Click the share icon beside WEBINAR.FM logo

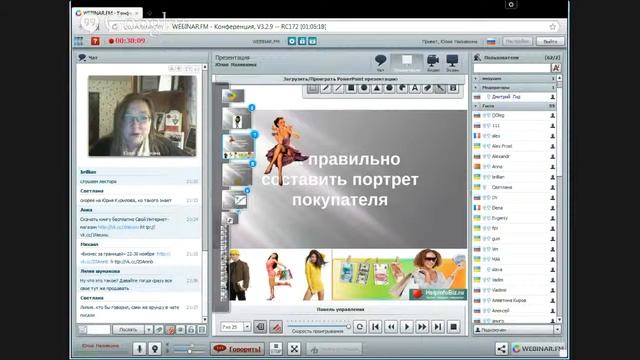point(501,348)
